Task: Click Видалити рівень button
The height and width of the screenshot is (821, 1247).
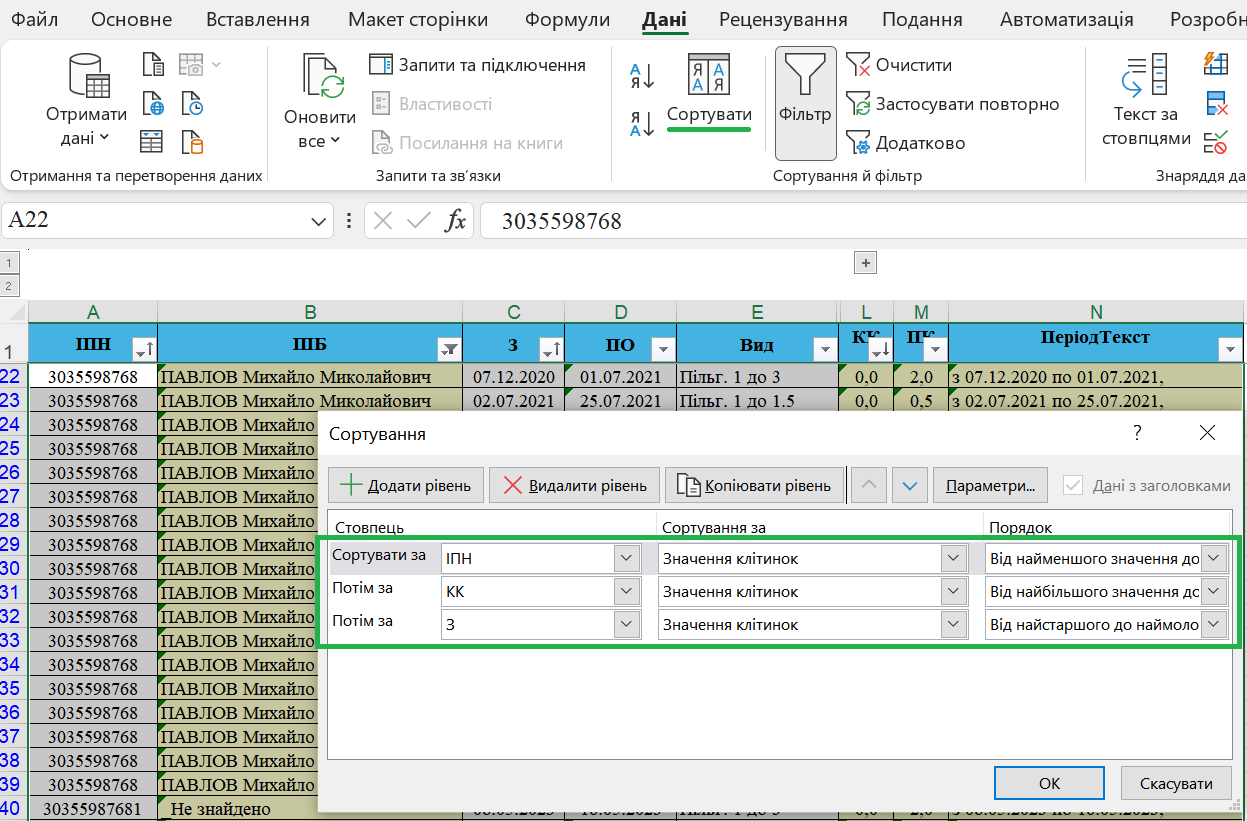Action: pos(574,486)
